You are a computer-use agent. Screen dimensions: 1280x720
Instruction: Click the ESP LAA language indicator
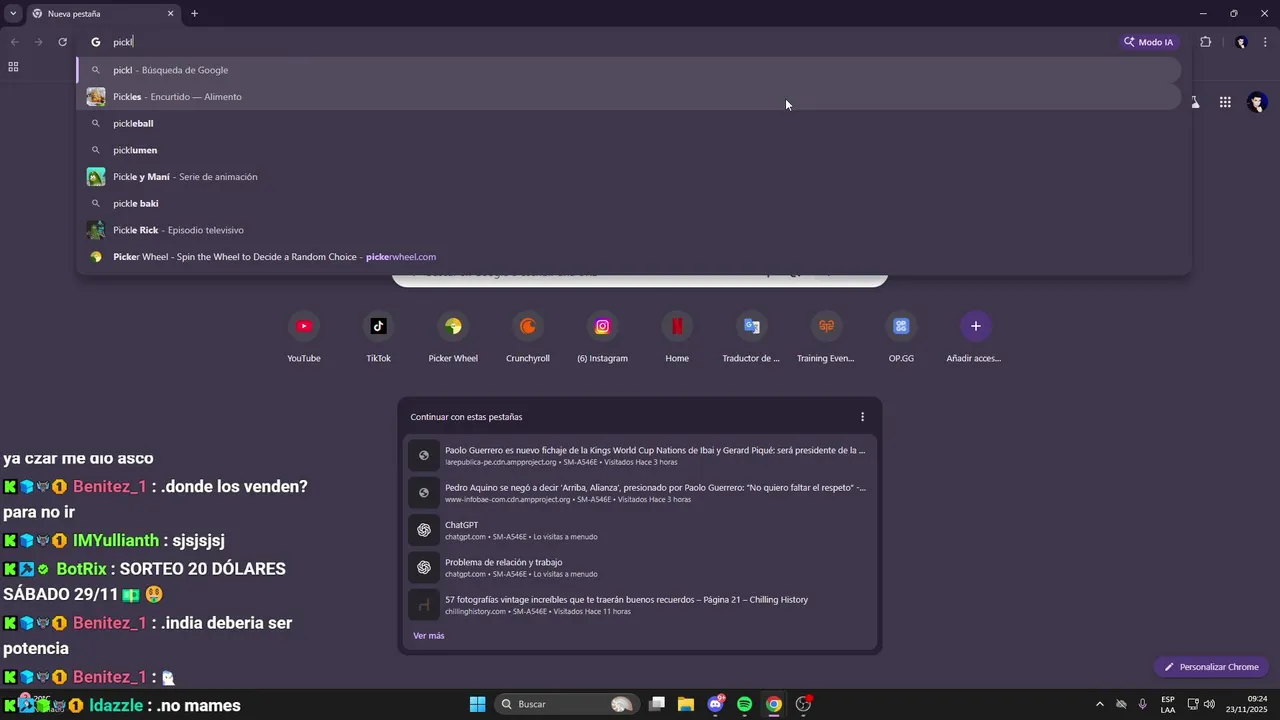pyautogui.click(x=1168, y=704)
